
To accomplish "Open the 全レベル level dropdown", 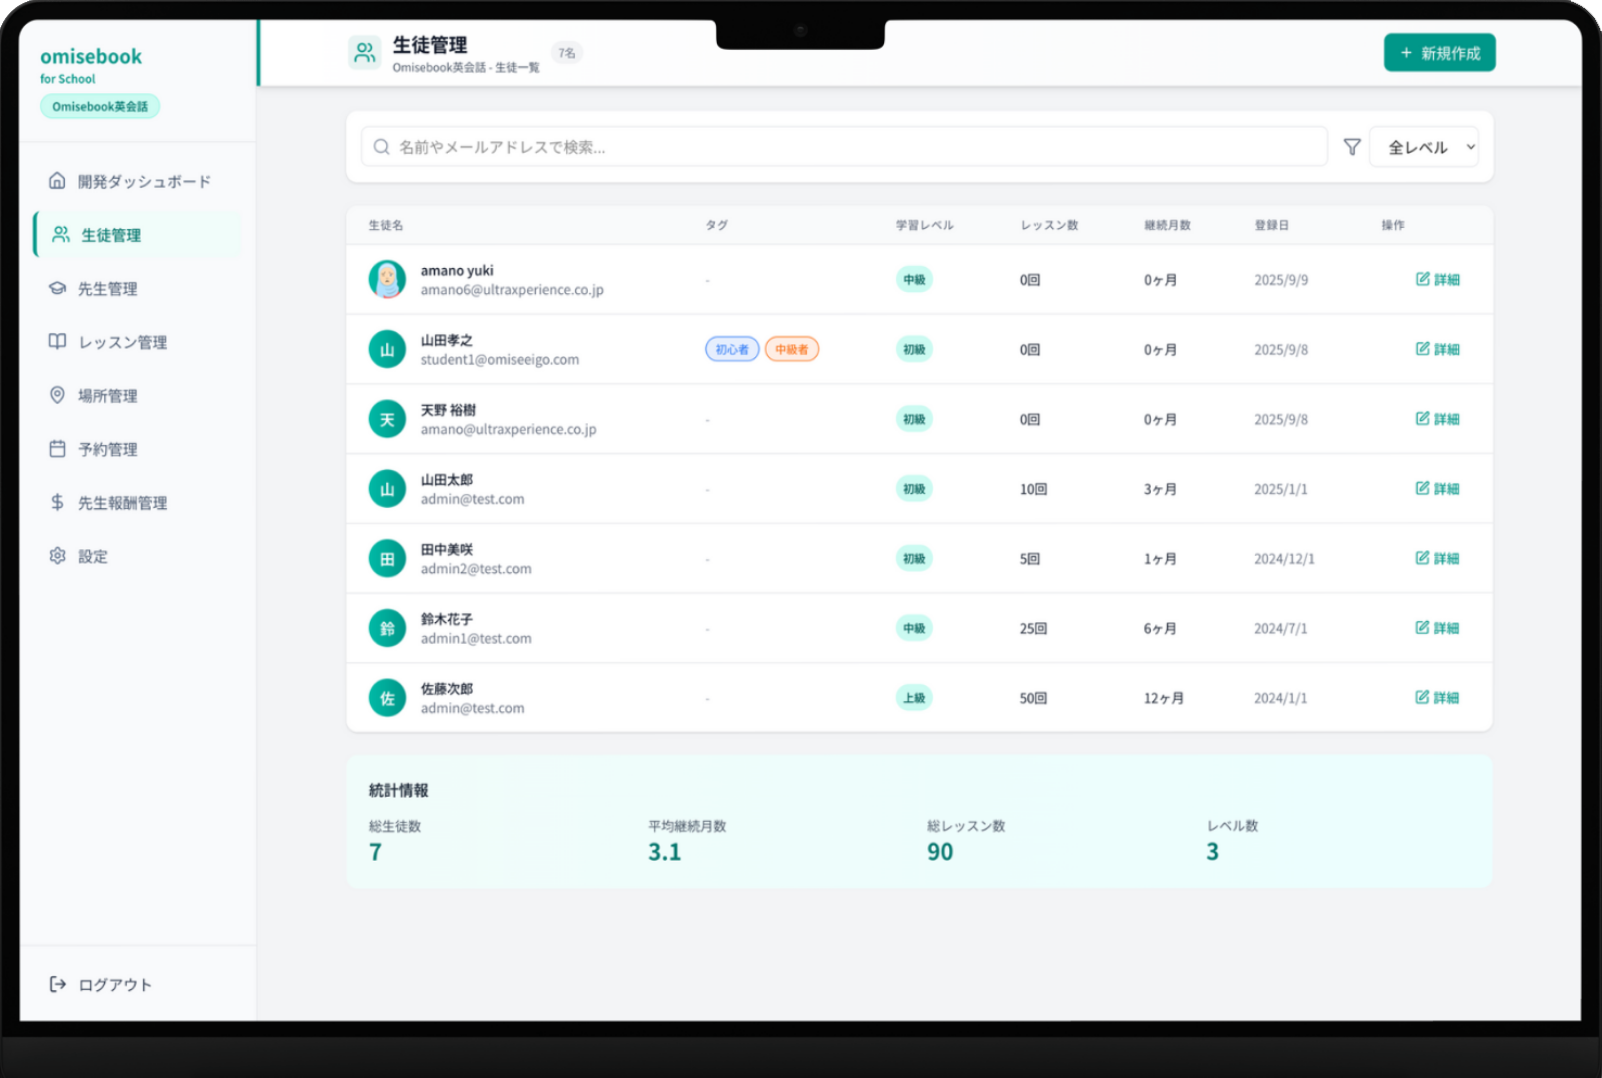I will point(1424,147).
